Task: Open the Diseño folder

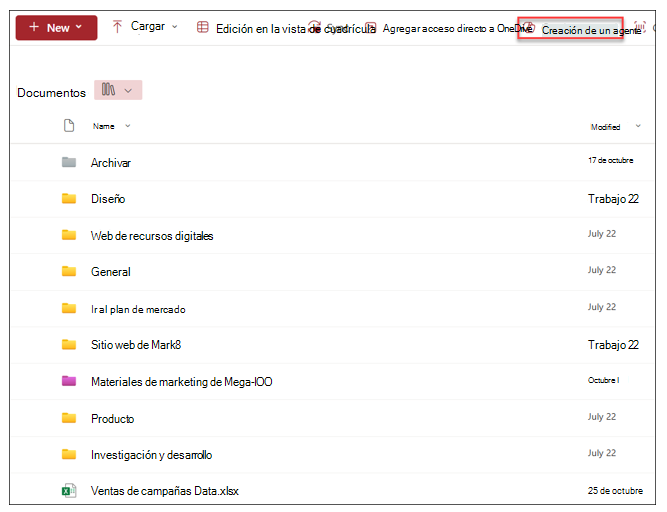Action: (108, 199)
